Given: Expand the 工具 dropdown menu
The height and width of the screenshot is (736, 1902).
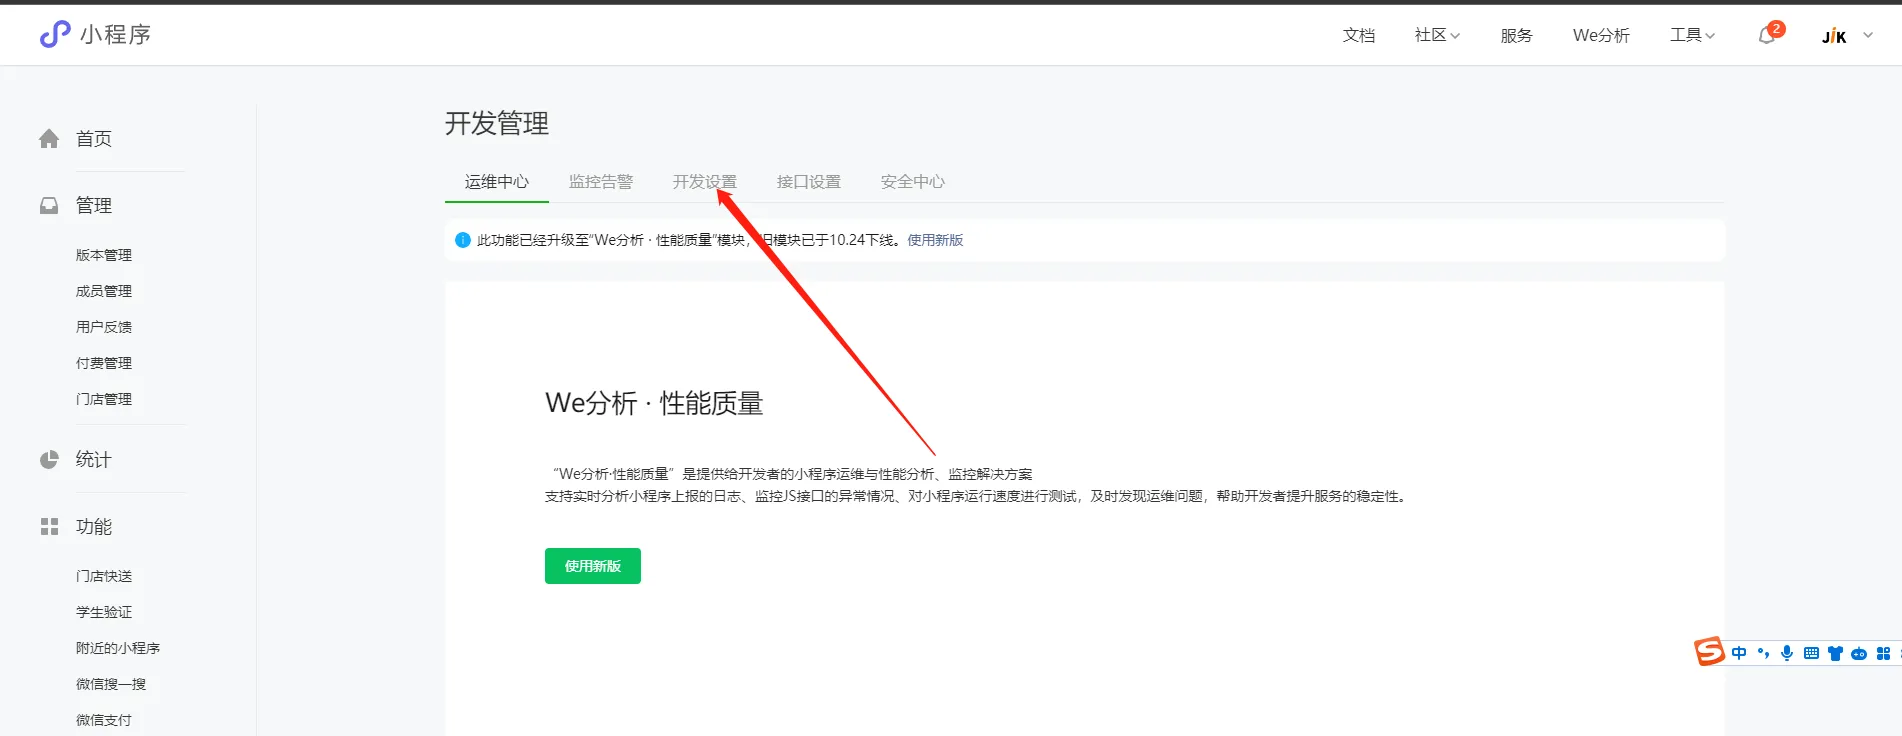Looking at the screenshot, I should (1692, 35).
